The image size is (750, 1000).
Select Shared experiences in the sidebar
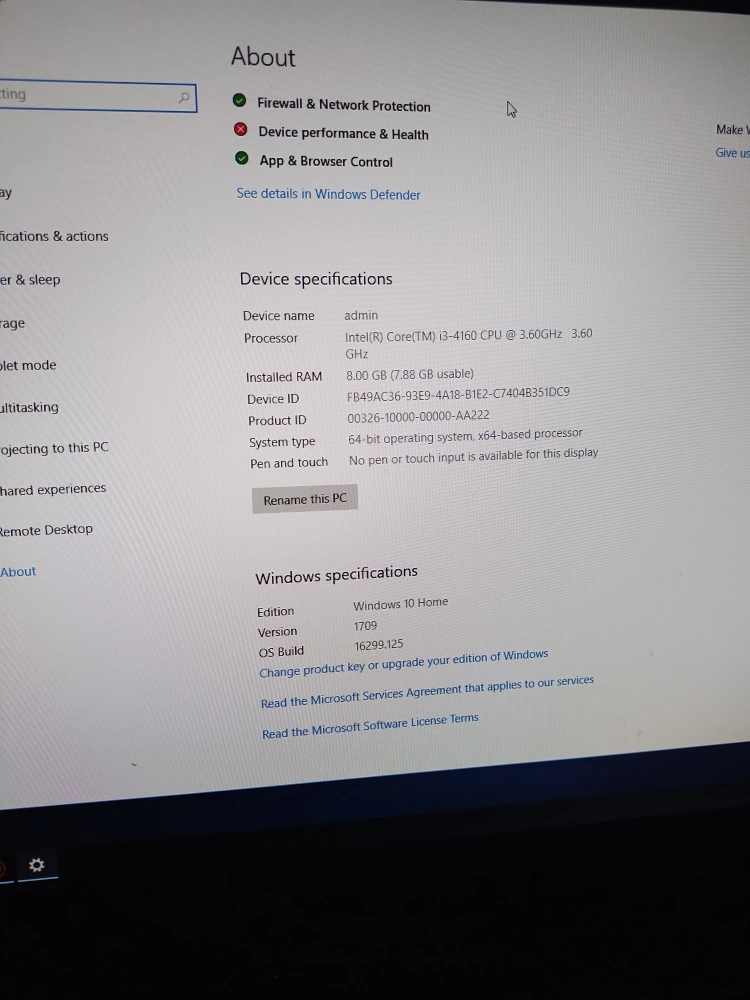pos(53,489)
